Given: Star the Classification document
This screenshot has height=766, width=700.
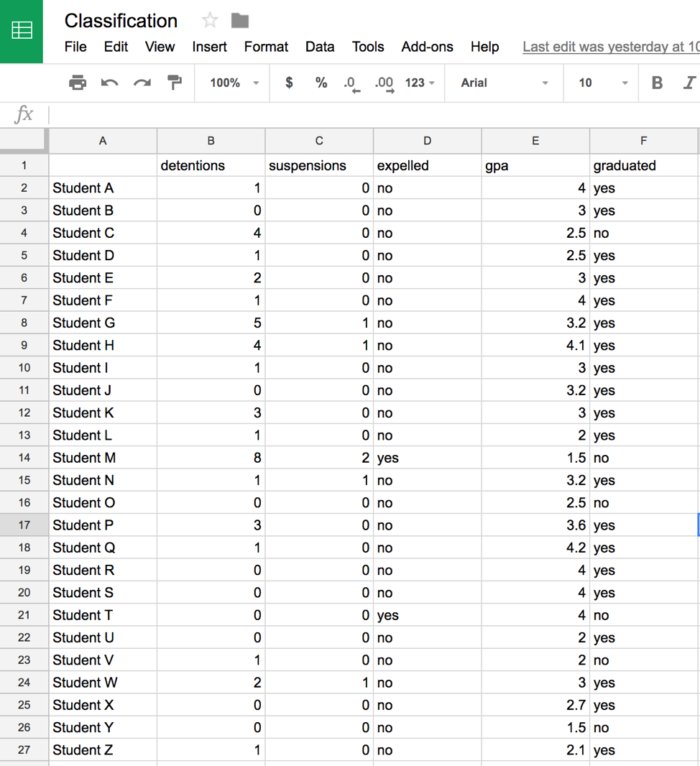Looking at the screenshot, I should tap(210, 21).
